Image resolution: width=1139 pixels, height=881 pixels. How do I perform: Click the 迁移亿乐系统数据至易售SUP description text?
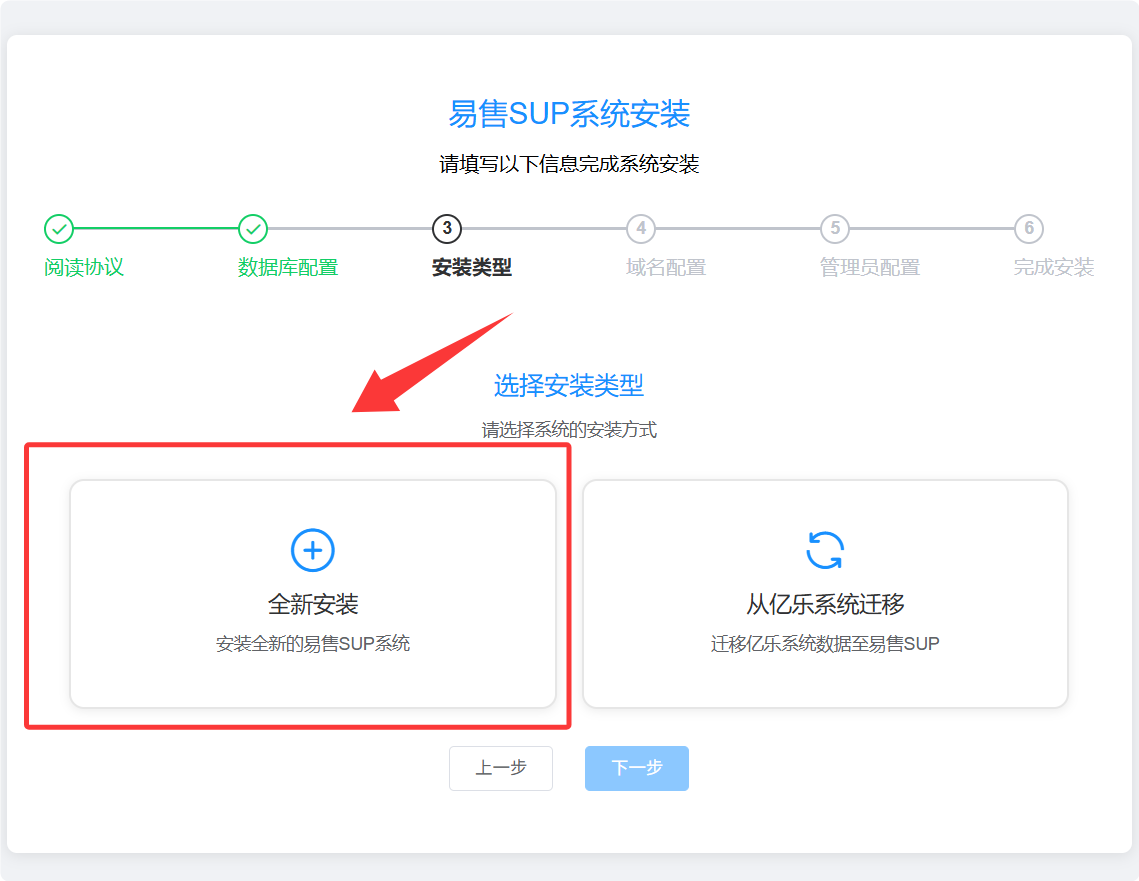click(825, 644)
